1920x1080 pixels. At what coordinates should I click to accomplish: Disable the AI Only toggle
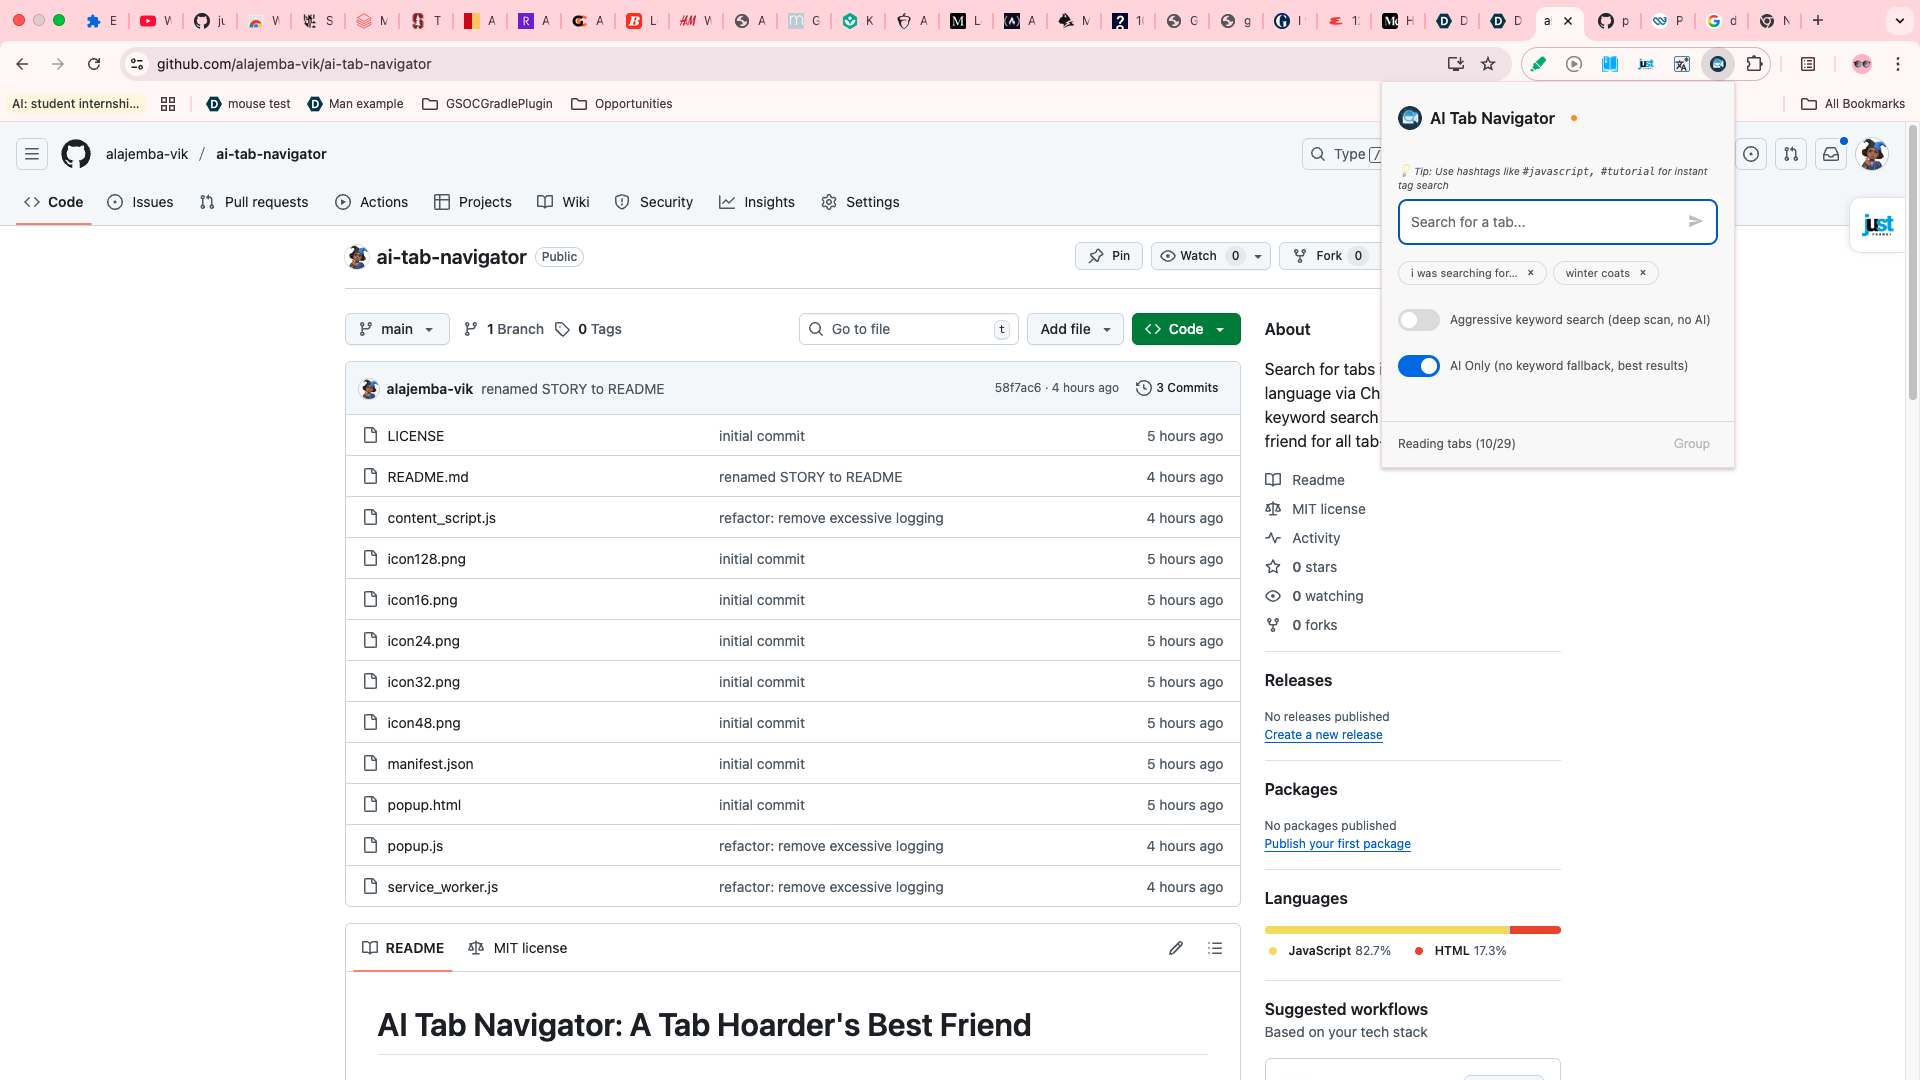point(1419,366)
